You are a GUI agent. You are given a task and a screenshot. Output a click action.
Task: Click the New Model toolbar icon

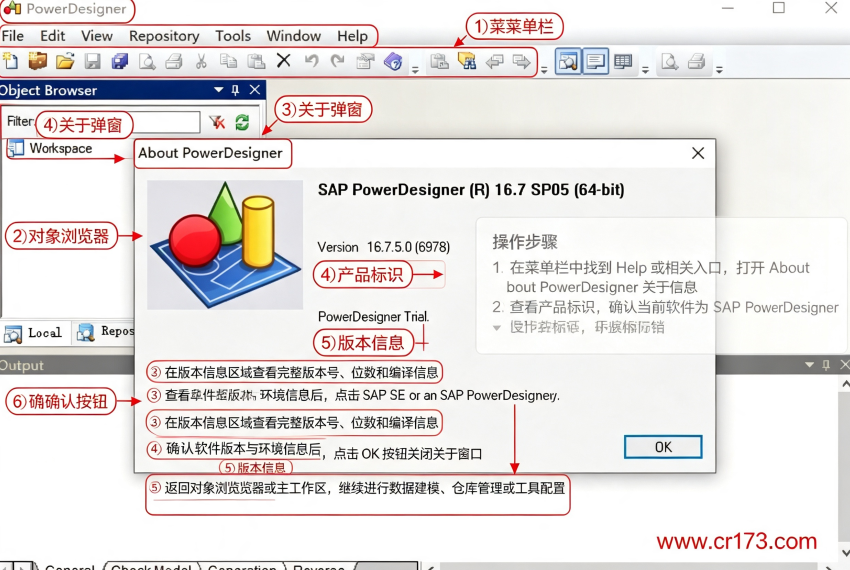click(x=10, y=61)
